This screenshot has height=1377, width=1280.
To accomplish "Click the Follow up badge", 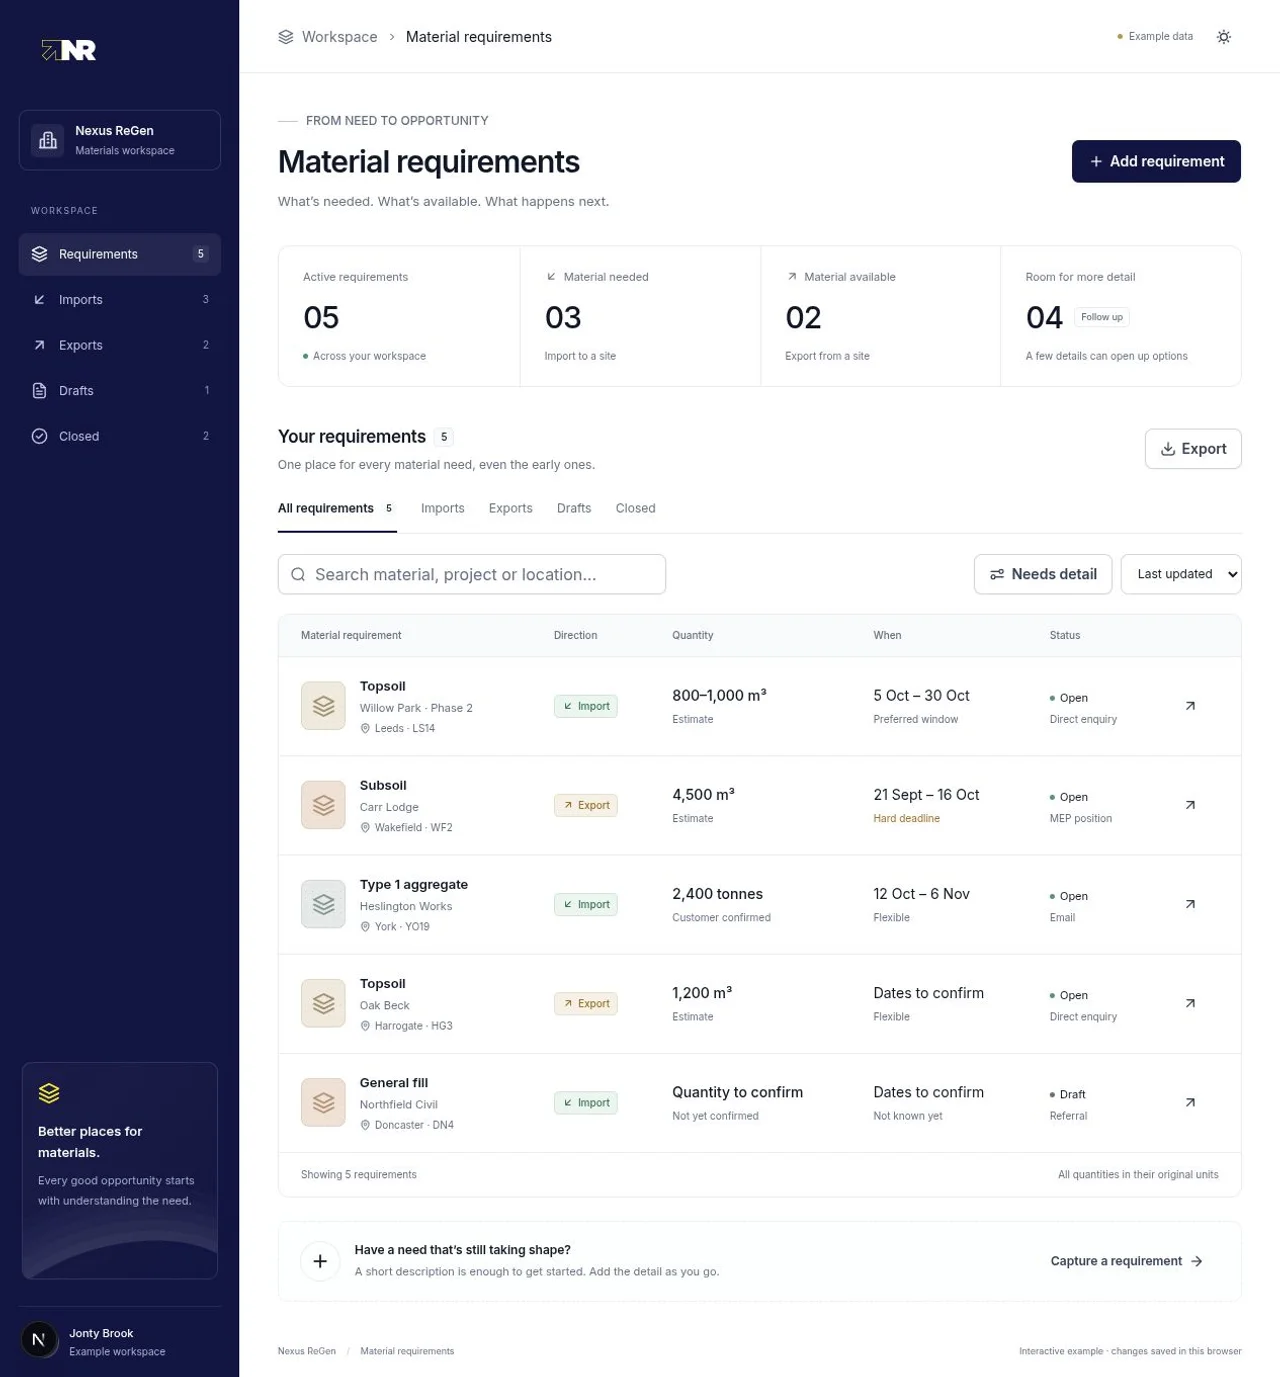I will tap(1102, 317).
